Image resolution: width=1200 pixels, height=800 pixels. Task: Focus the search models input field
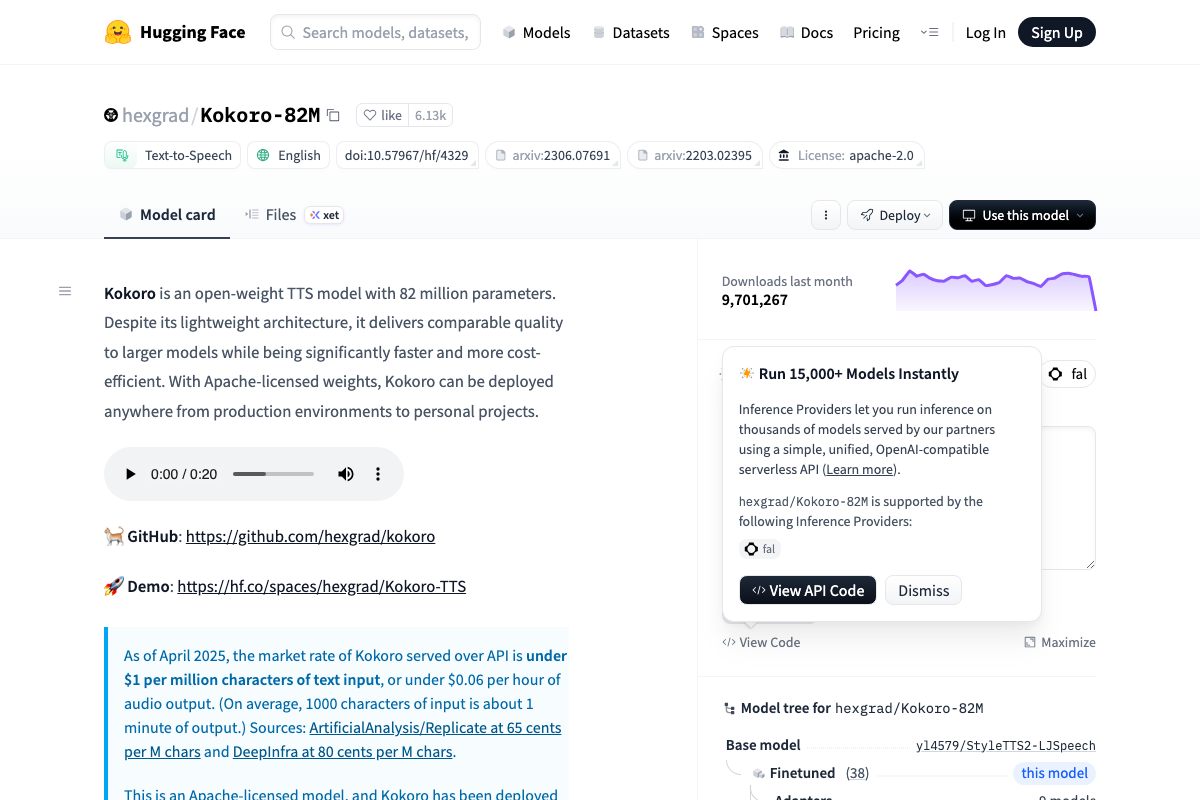tap(376, 32)
